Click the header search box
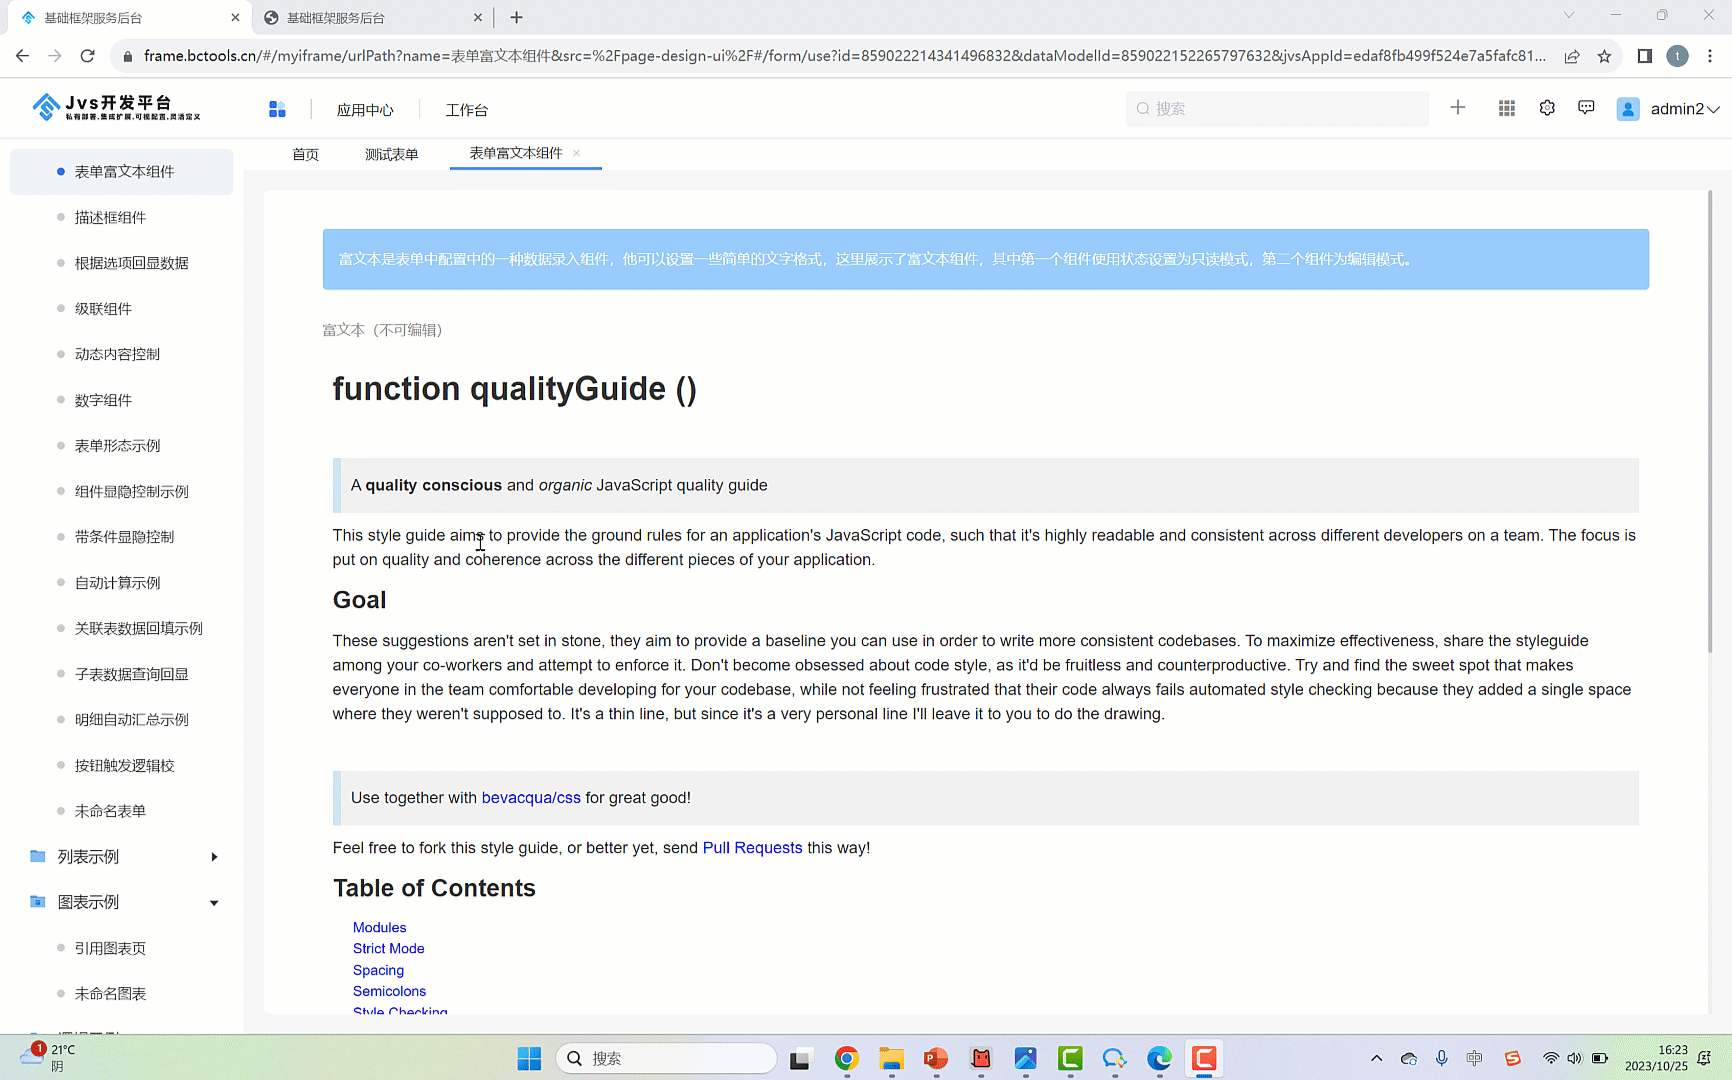Image resolution: width=1732 pixels, height=1080 pixels. coord(1277,108)
